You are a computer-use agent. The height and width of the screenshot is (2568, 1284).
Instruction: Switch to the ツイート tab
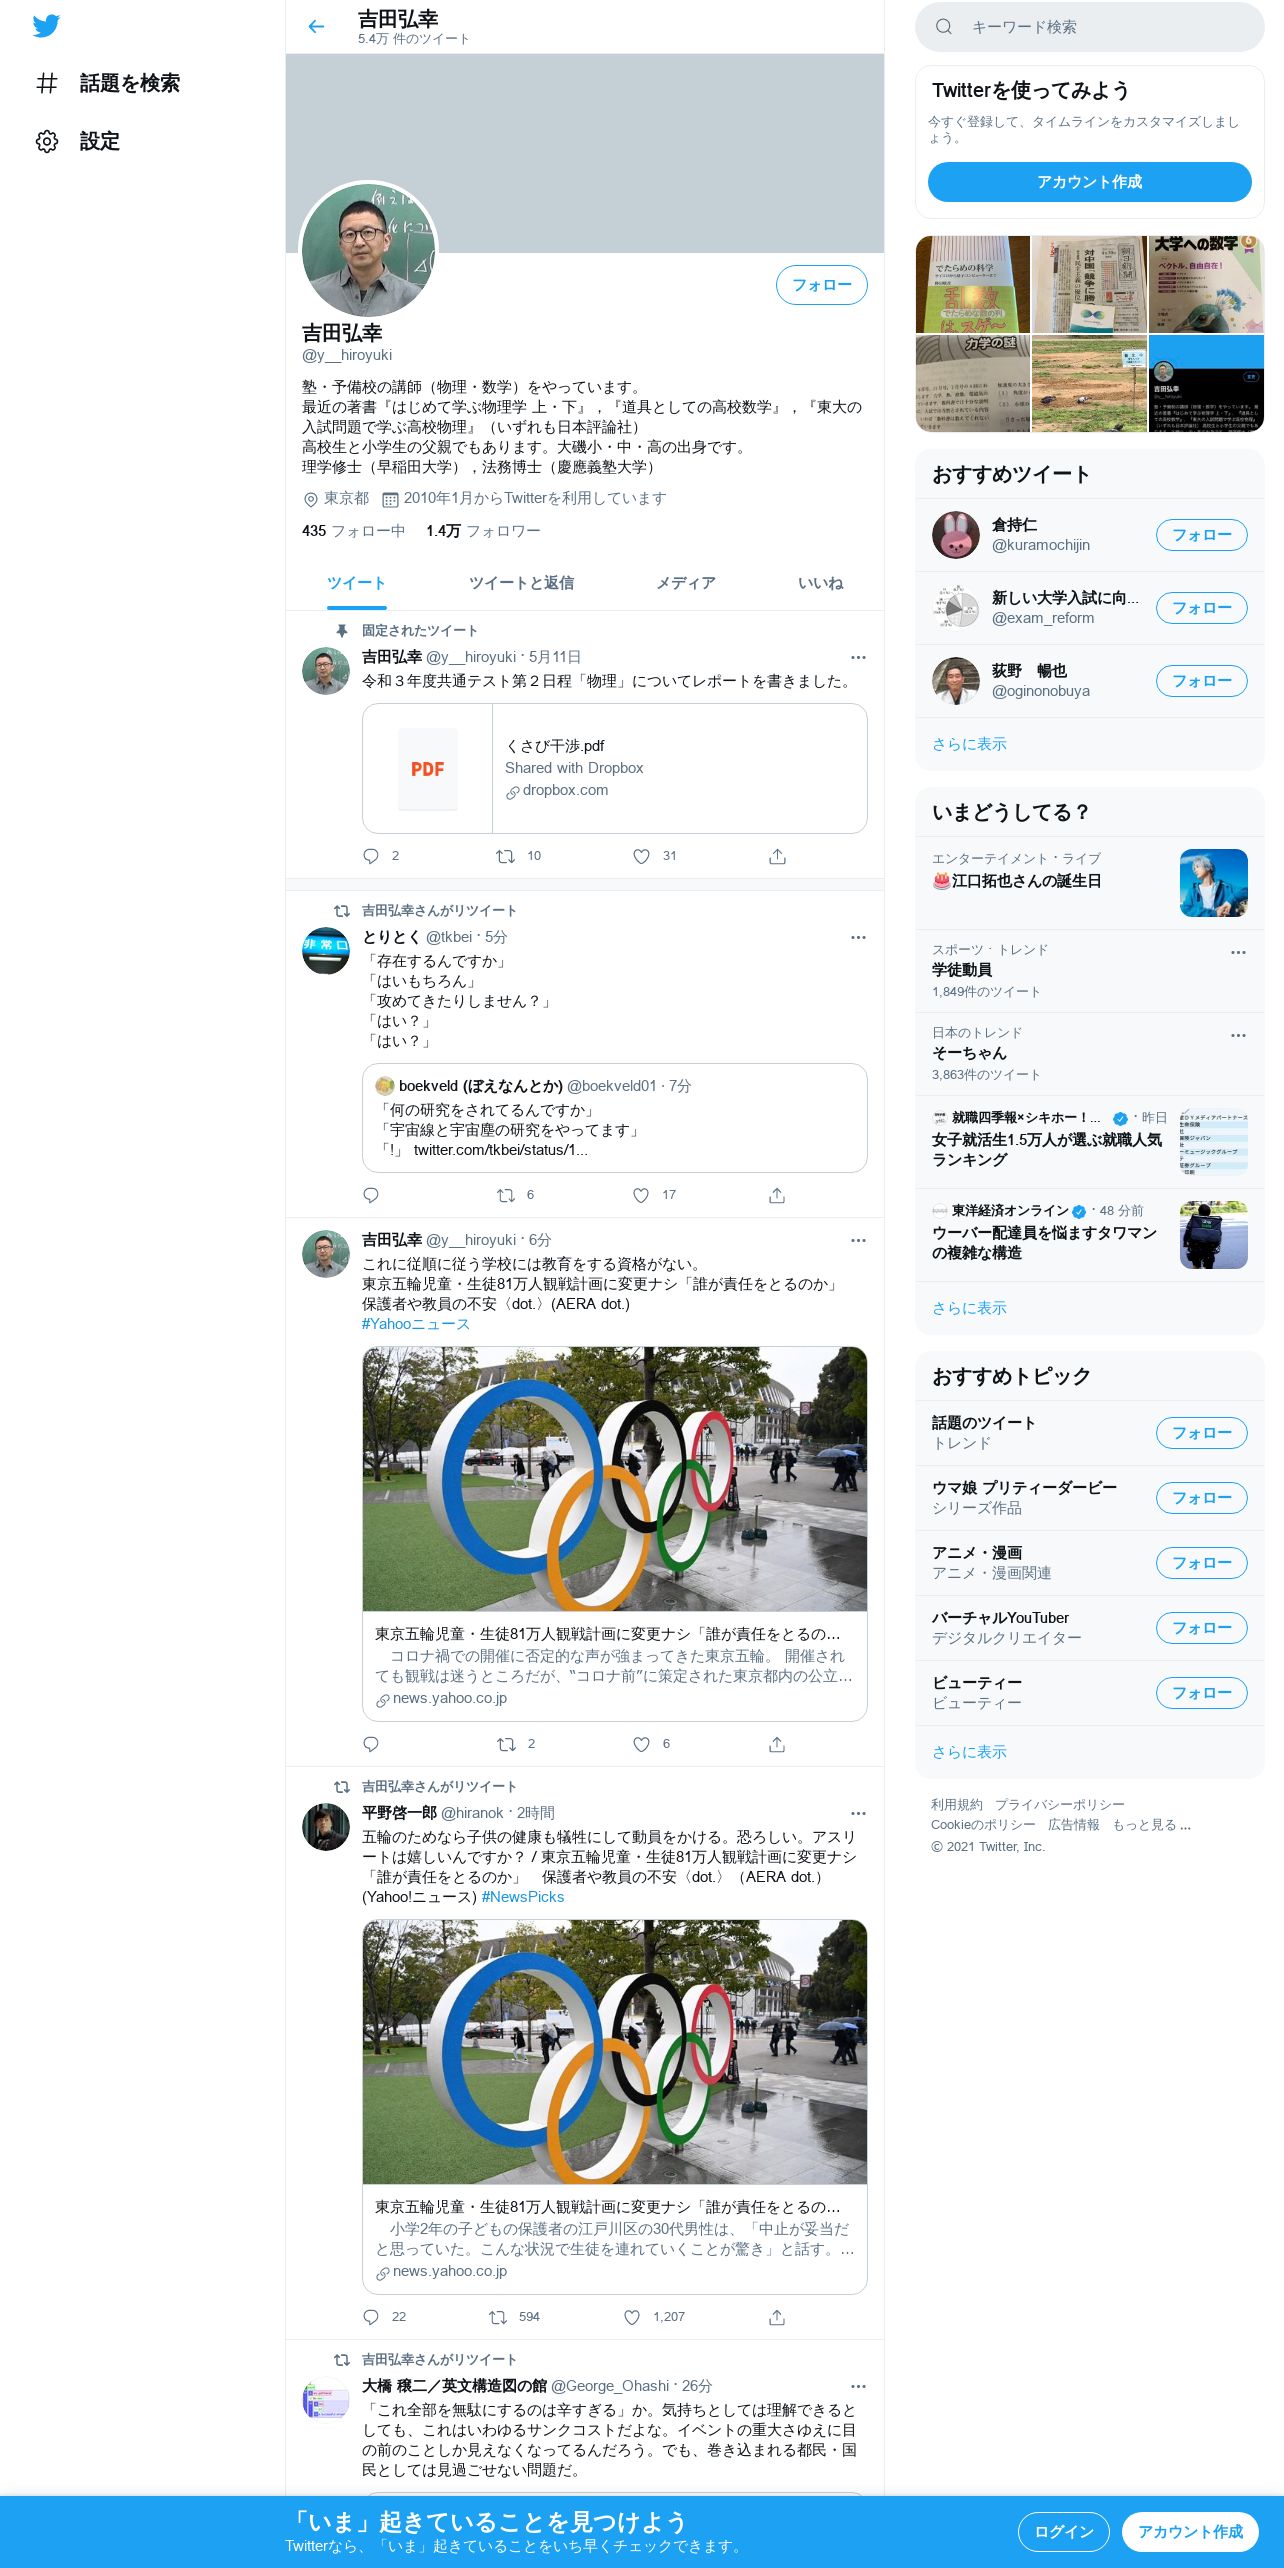356,583
